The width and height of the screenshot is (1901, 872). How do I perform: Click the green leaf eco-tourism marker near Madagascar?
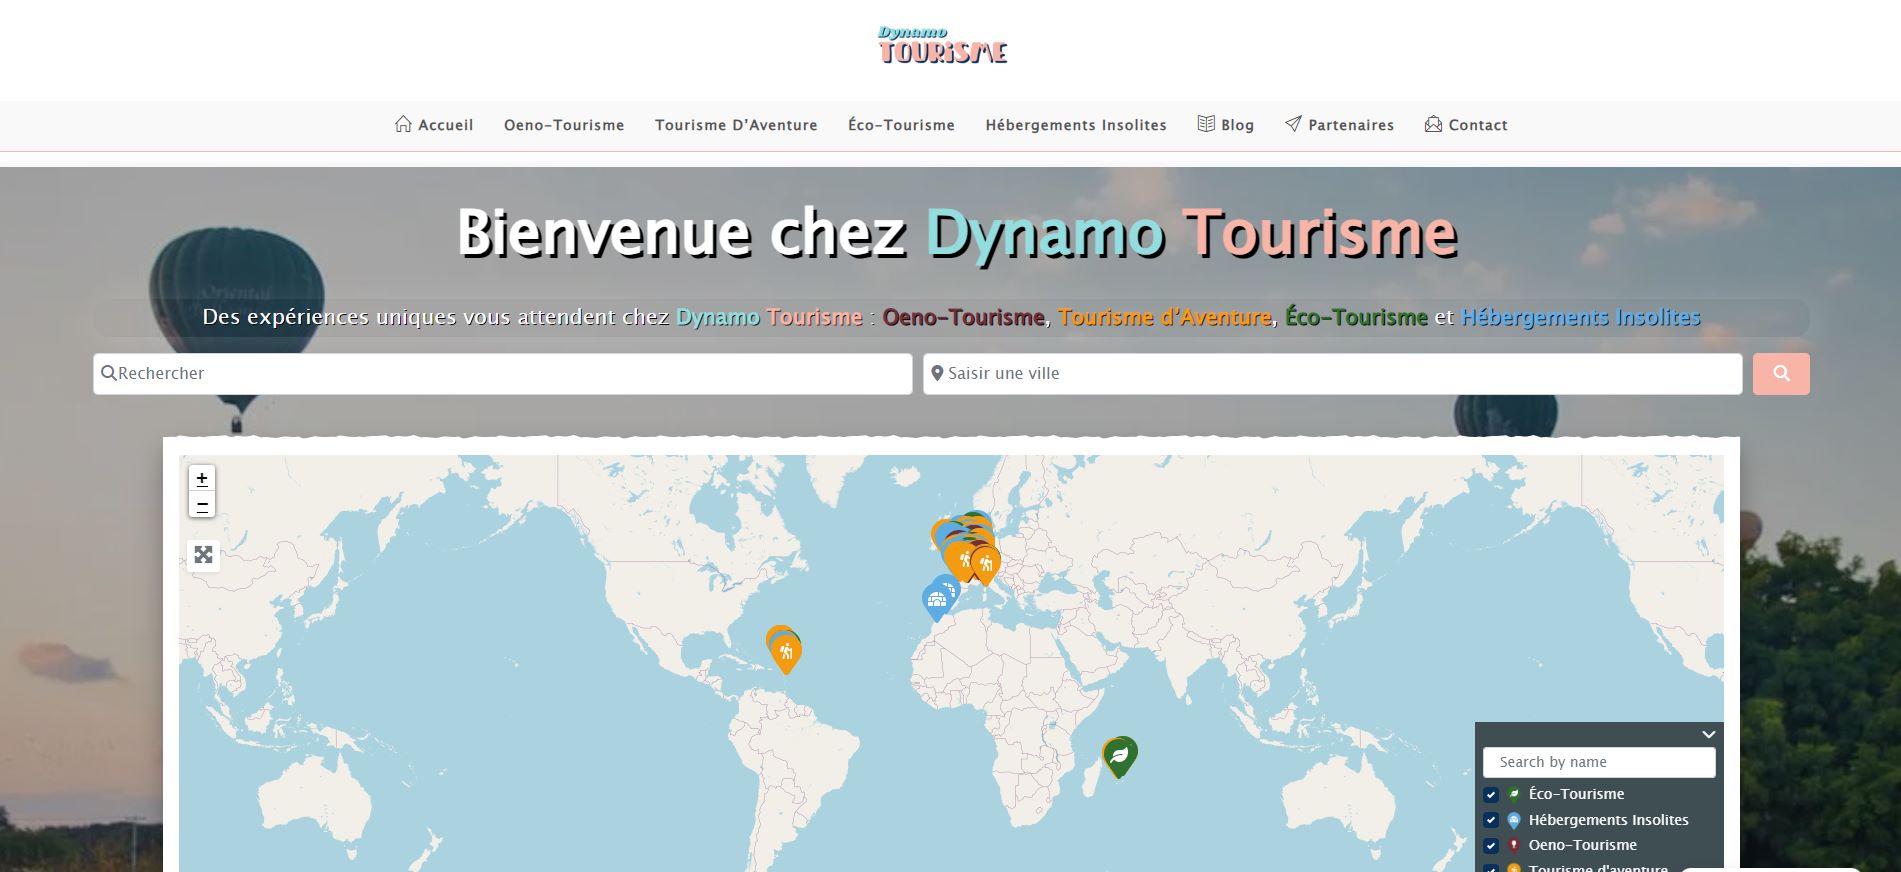coord(1121,754)
